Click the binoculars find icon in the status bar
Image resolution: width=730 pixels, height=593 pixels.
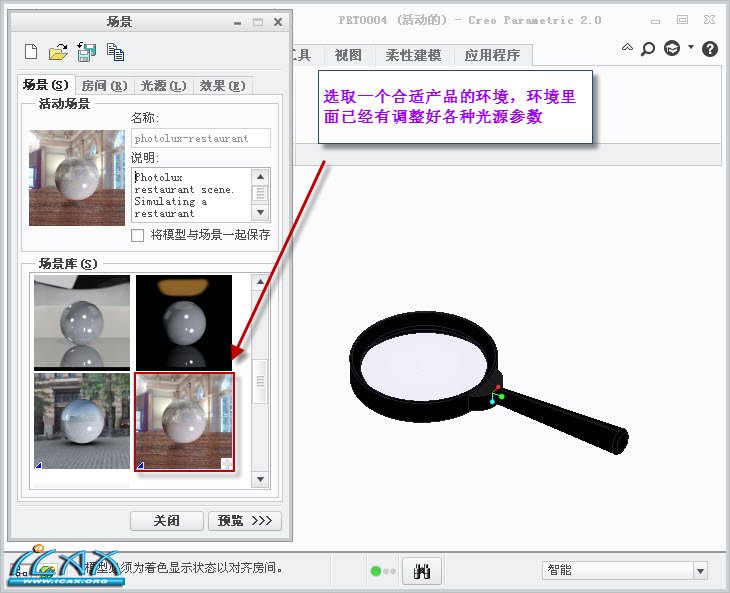[422, 571]
